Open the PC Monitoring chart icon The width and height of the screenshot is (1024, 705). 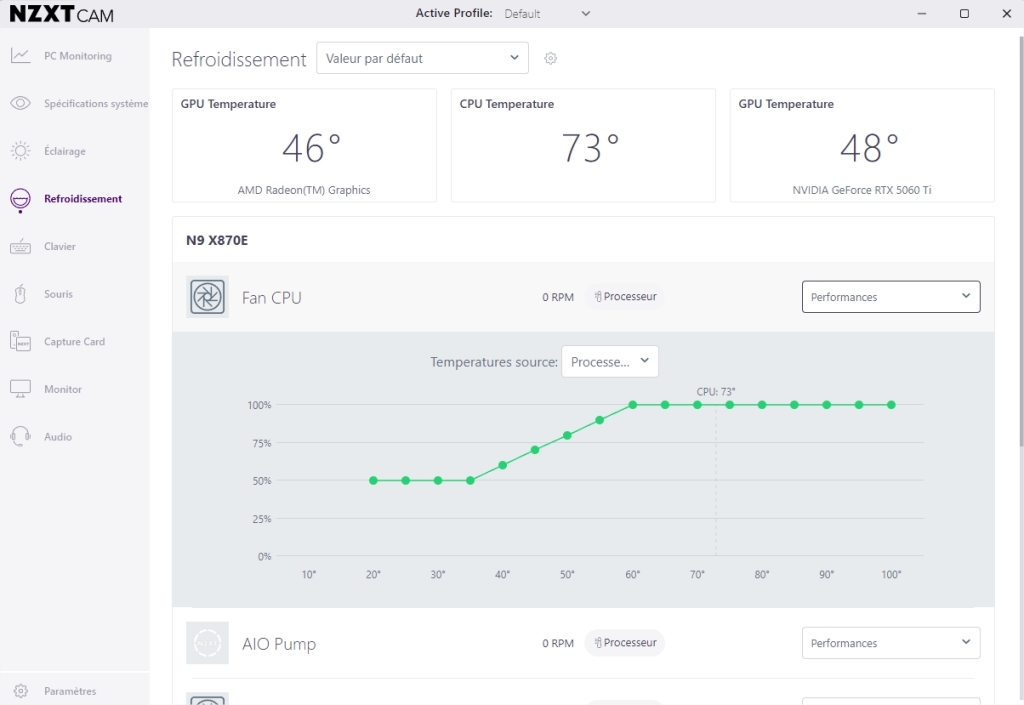[x=20, y=56]
